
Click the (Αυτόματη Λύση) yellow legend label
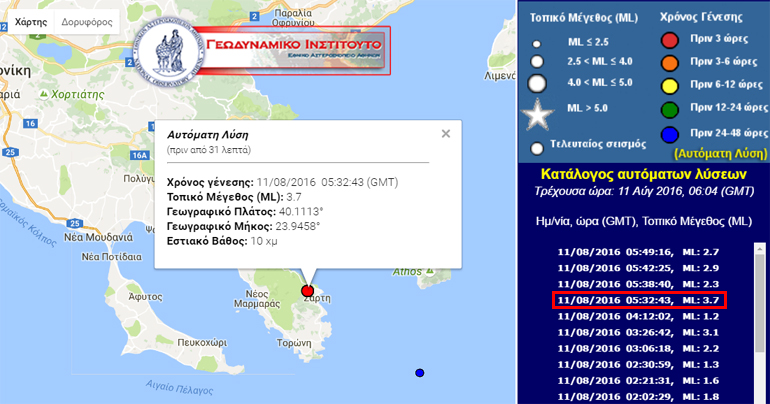(720, 154)
